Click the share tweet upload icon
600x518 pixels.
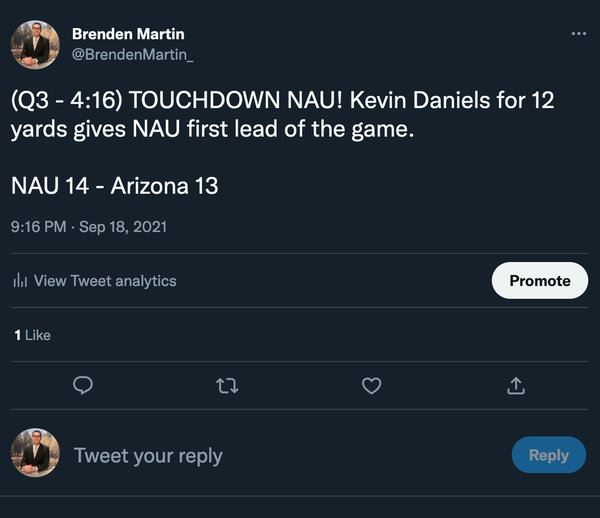tap(516, 385)
